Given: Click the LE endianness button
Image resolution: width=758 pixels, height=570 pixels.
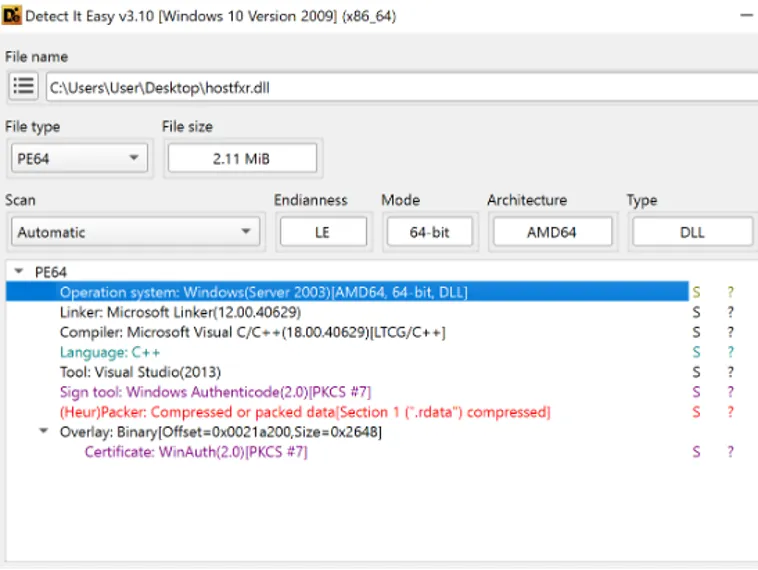Looking at the screenshot, I should point(322,232).
